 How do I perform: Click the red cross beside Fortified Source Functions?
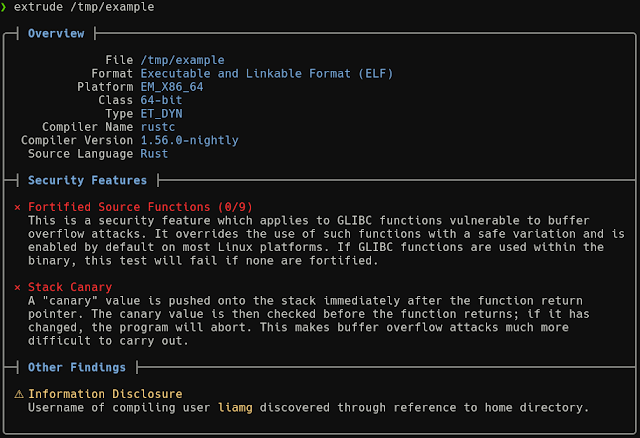pyautogui.click(x=18, y=207)
